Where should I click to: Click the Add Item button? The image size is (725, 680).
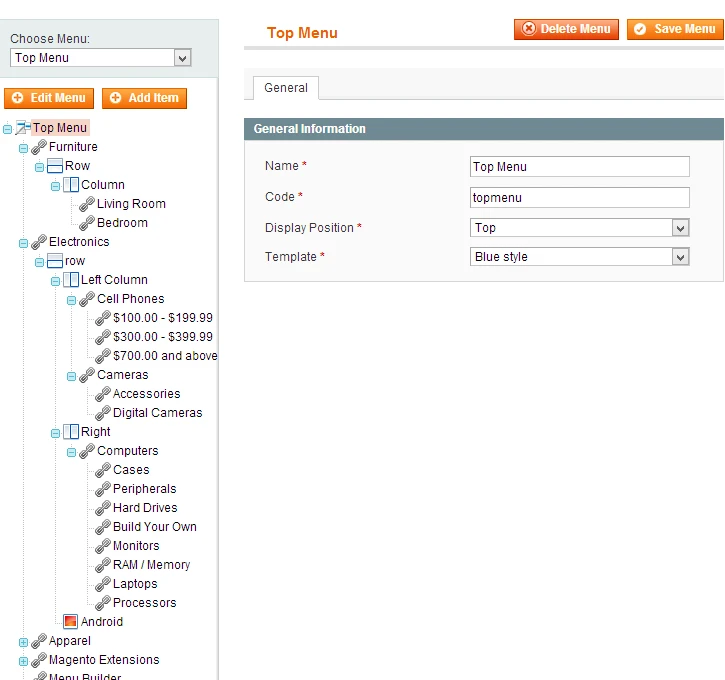tap(144, 98)
